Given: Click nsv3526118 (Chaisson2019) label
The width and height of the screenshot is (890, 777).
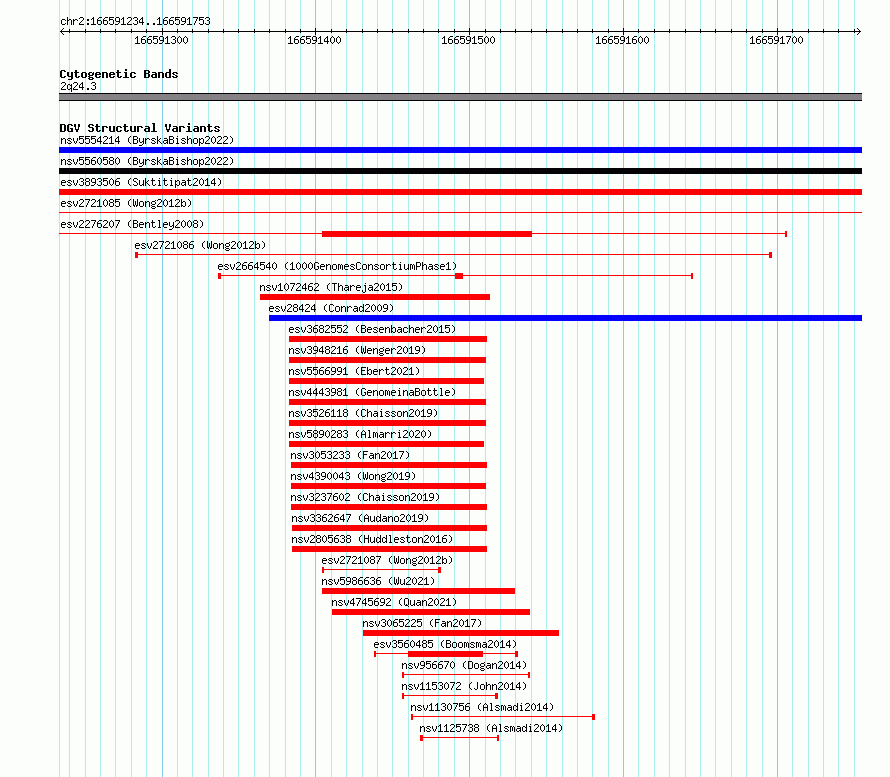Looking at the screenshot, I should [363, 413].
